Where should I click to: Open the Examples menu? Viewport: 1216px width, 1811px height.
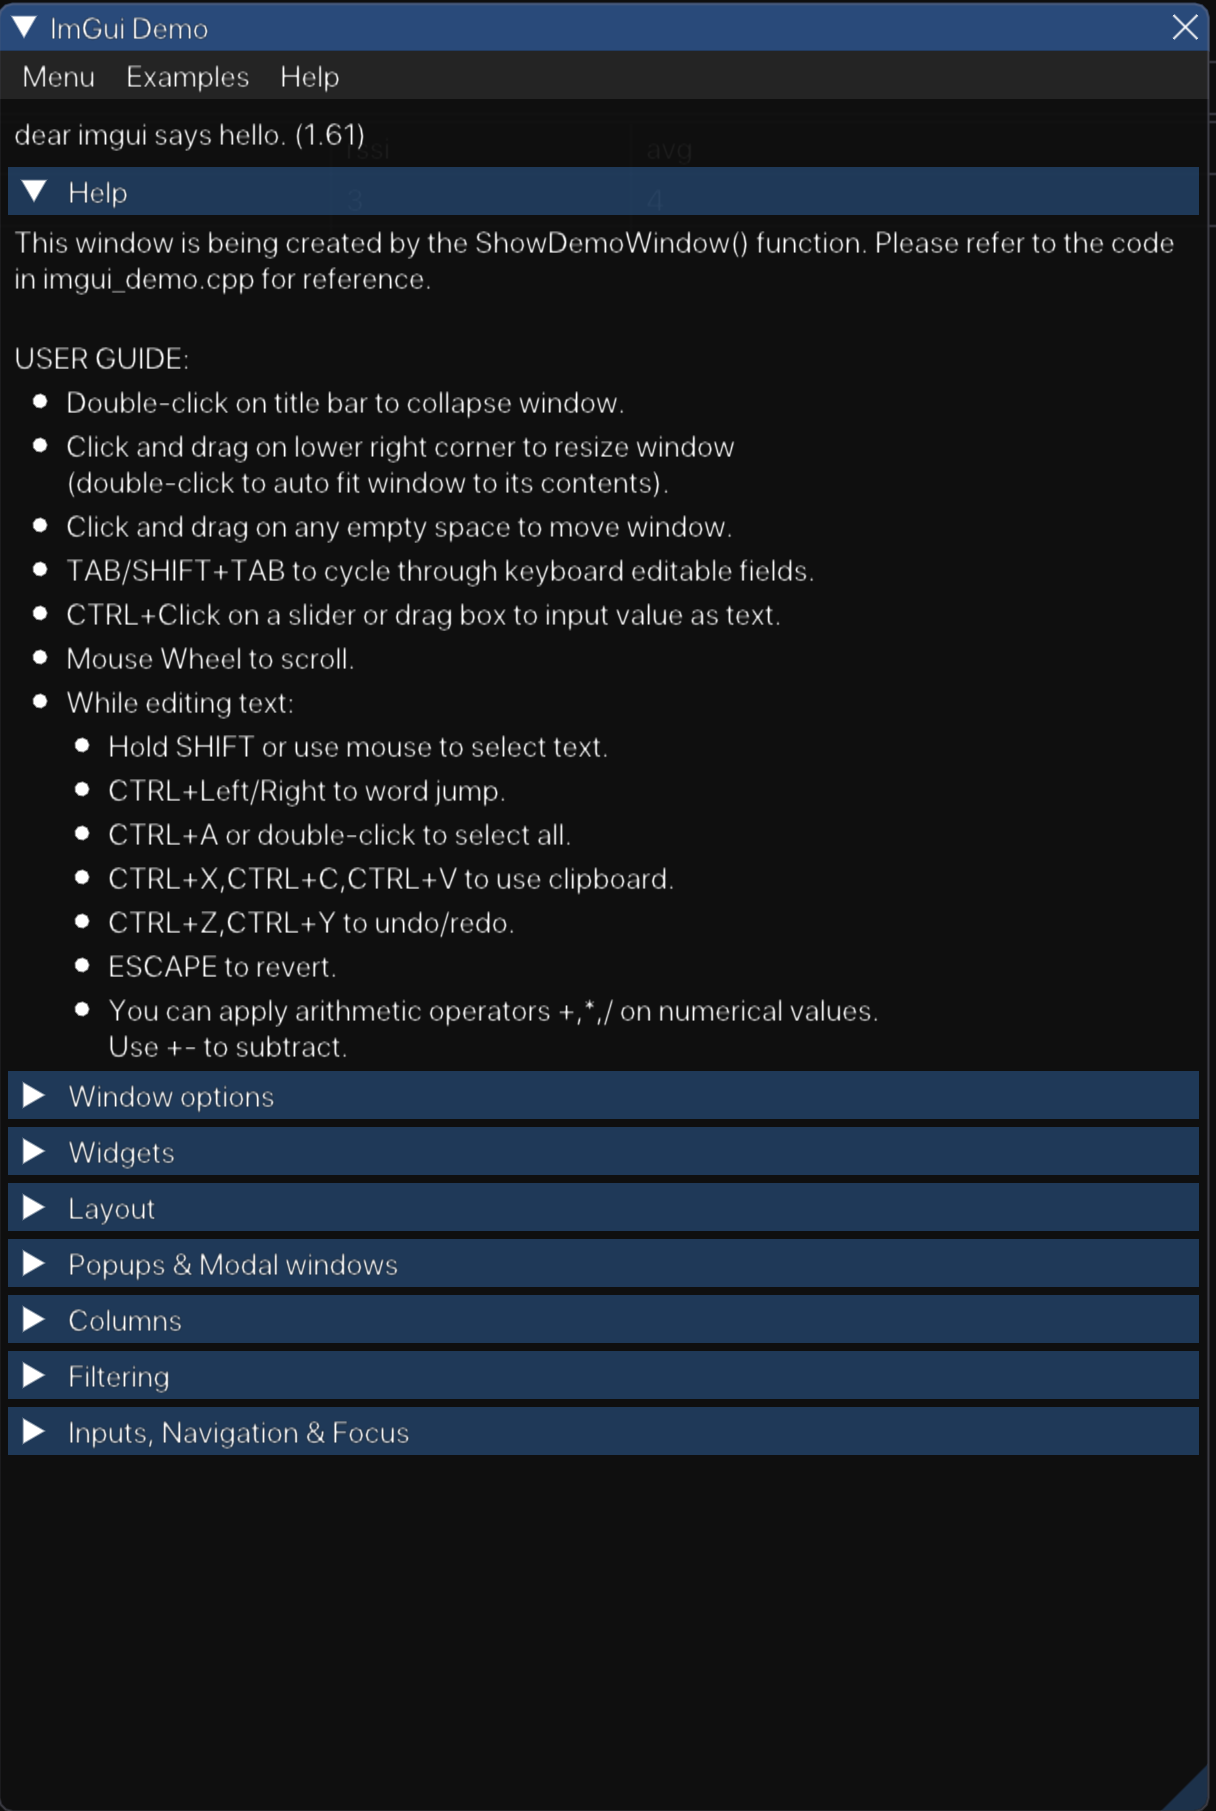[x=187, y=76]
